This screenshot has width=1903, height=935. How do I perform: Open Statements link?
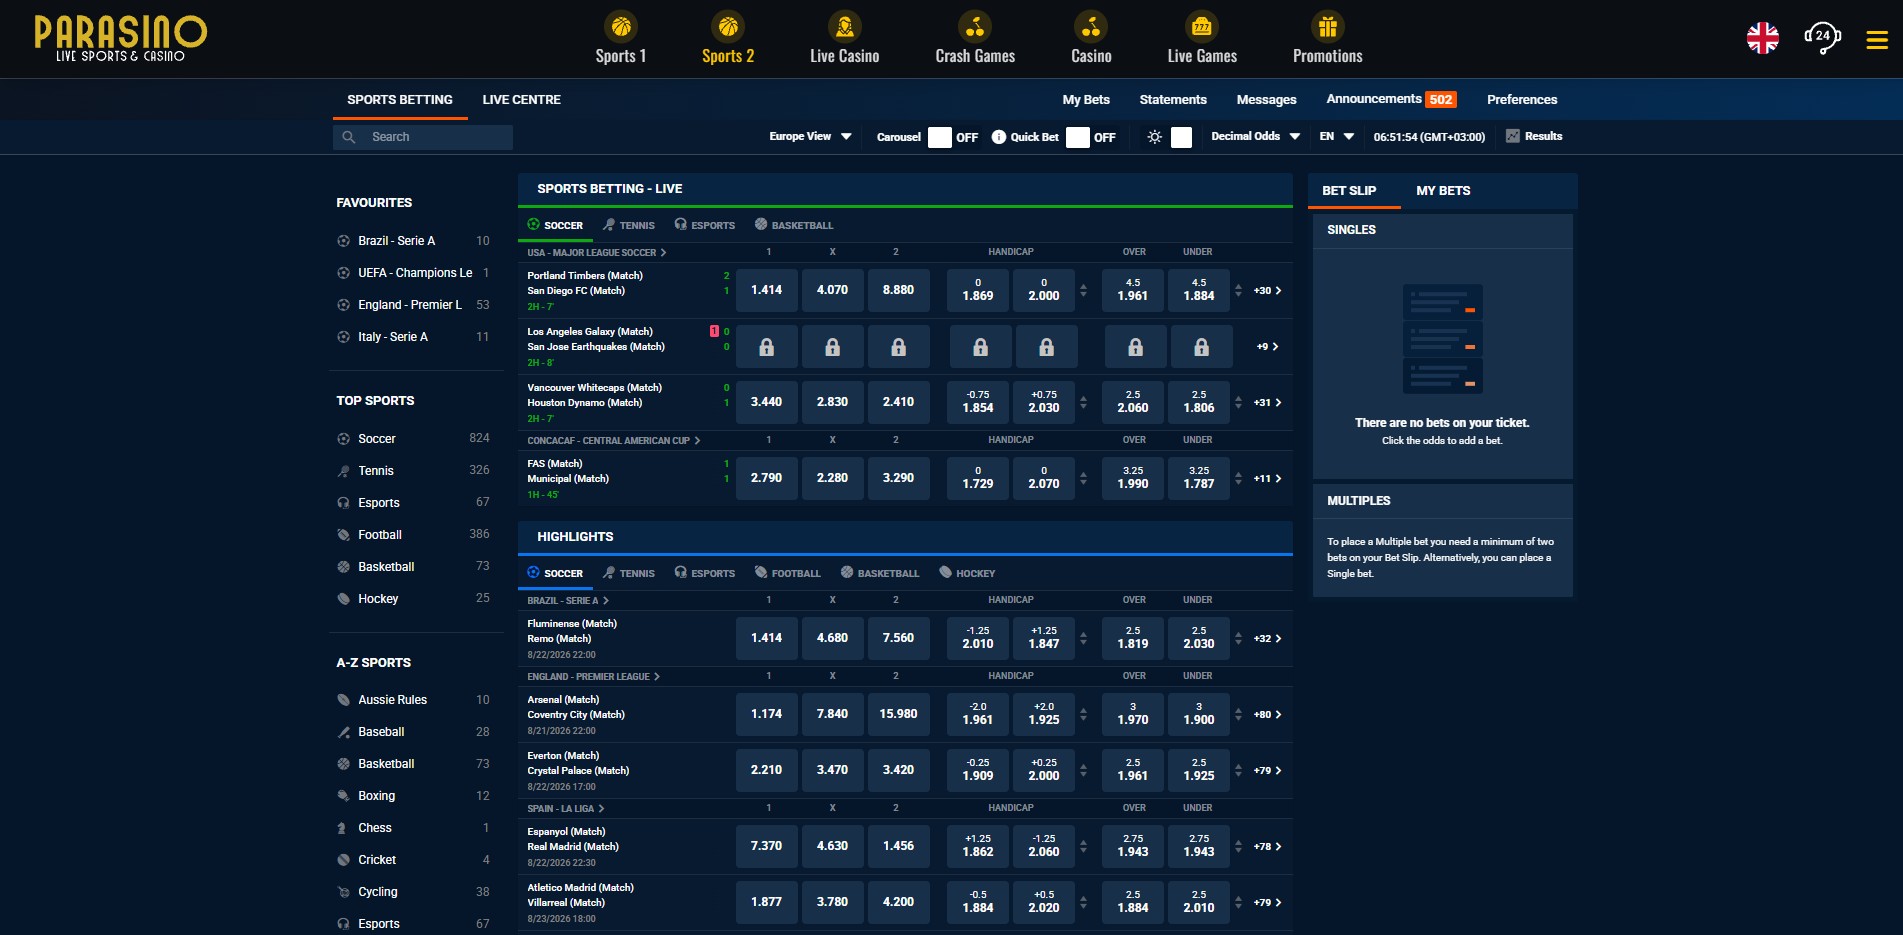pyautogui.click(x=1173, y=100)
